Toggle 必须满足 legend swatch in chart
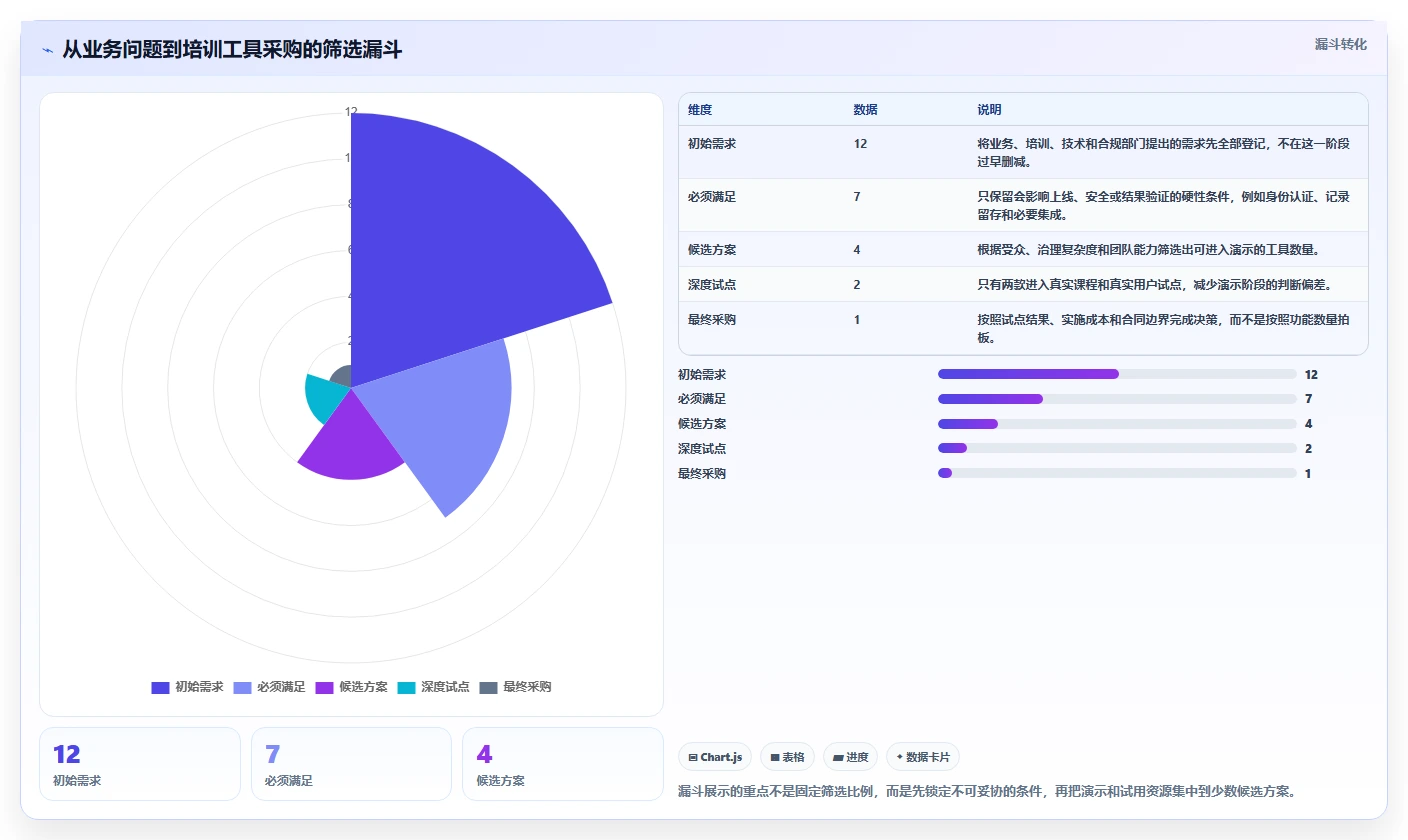 [242, 687]
